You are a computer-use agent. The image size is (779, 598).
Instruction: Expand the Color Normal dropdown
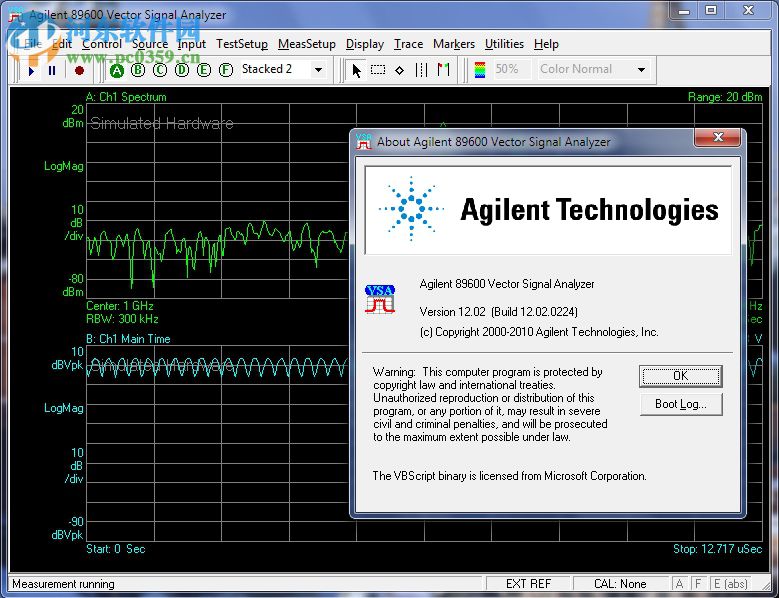(641, 70)
